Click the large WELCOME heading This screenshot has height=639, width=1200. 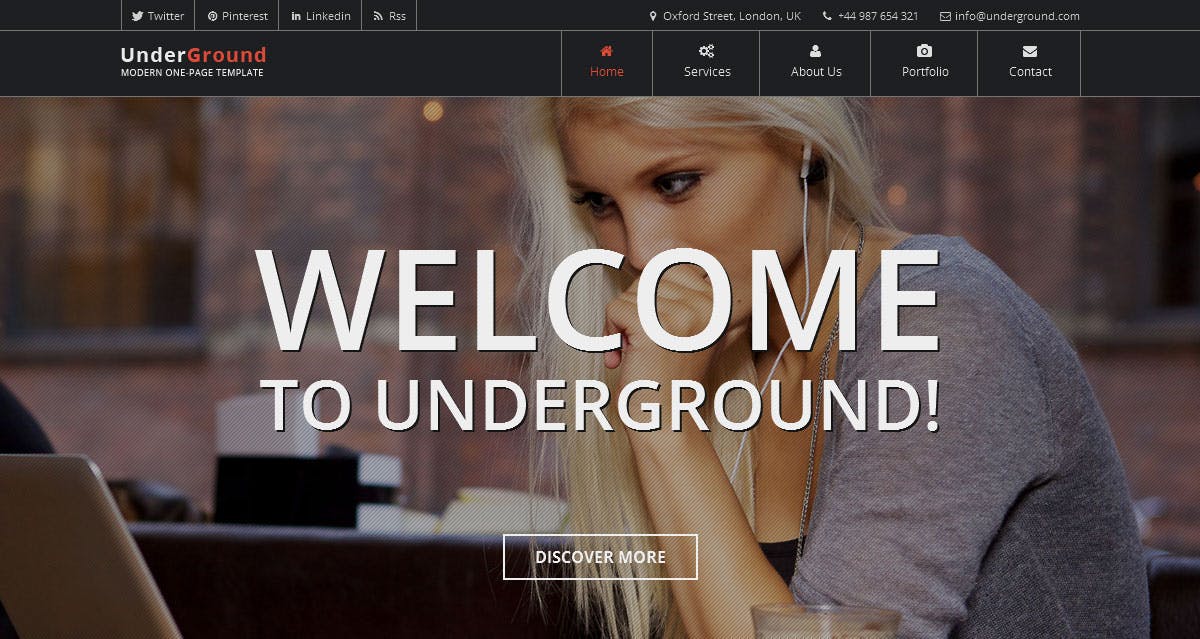[x=598, y=301]
